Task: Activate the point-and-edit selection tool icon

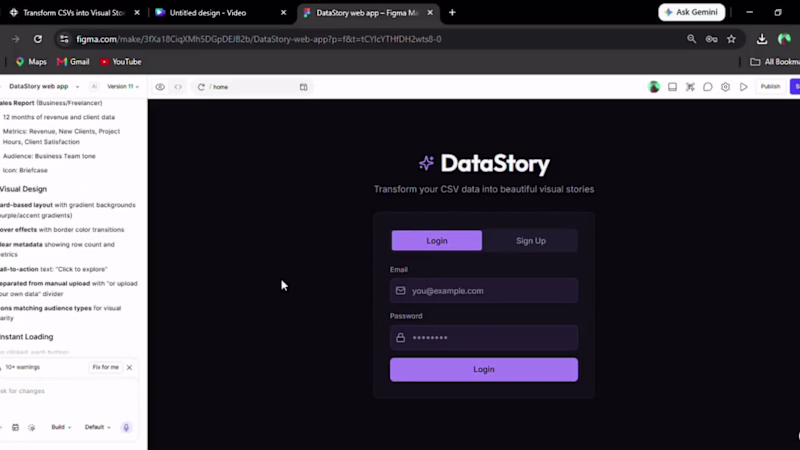Action: point(690,87)
